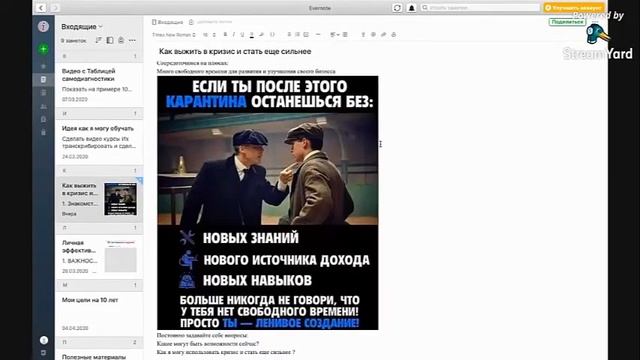
Task: Click the last formatting toolbar icon
Action: click(393, 35)
